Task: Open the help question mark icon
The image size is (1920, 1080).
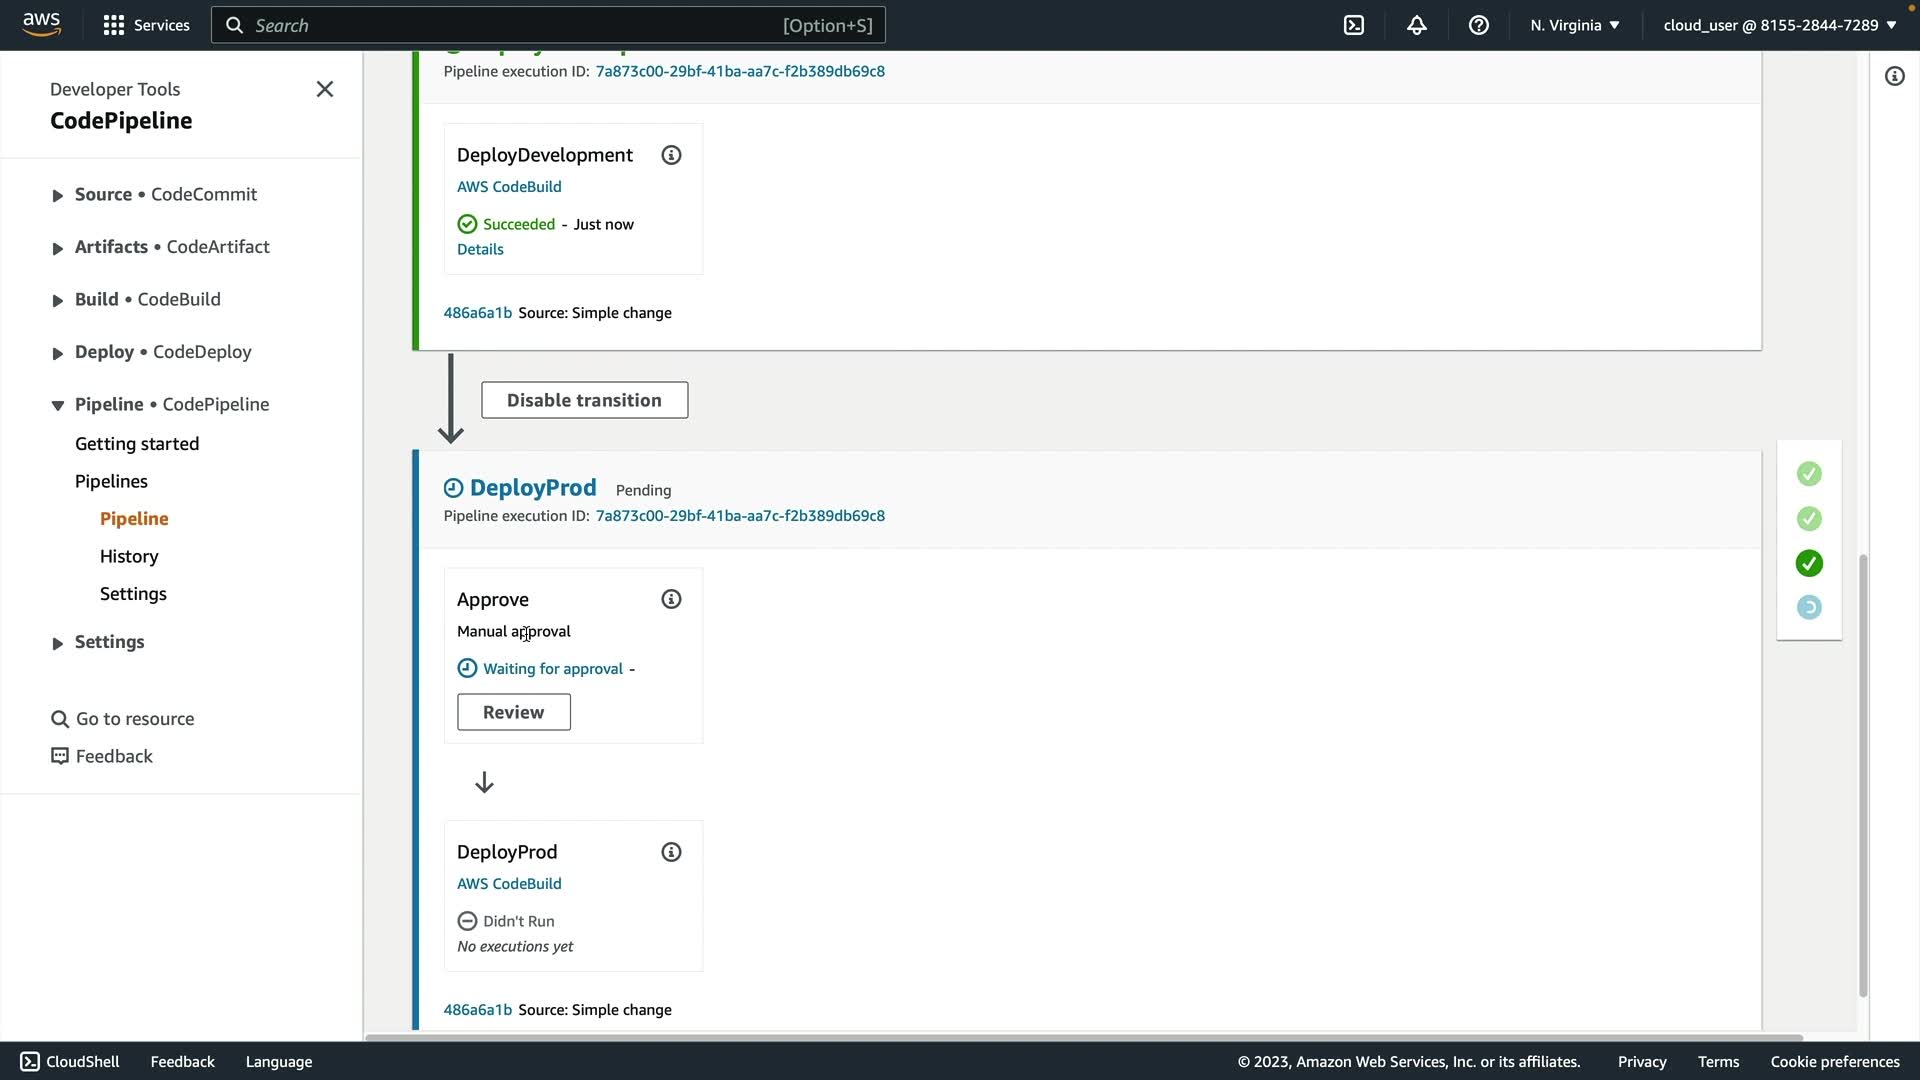Action: [1478, 25]
